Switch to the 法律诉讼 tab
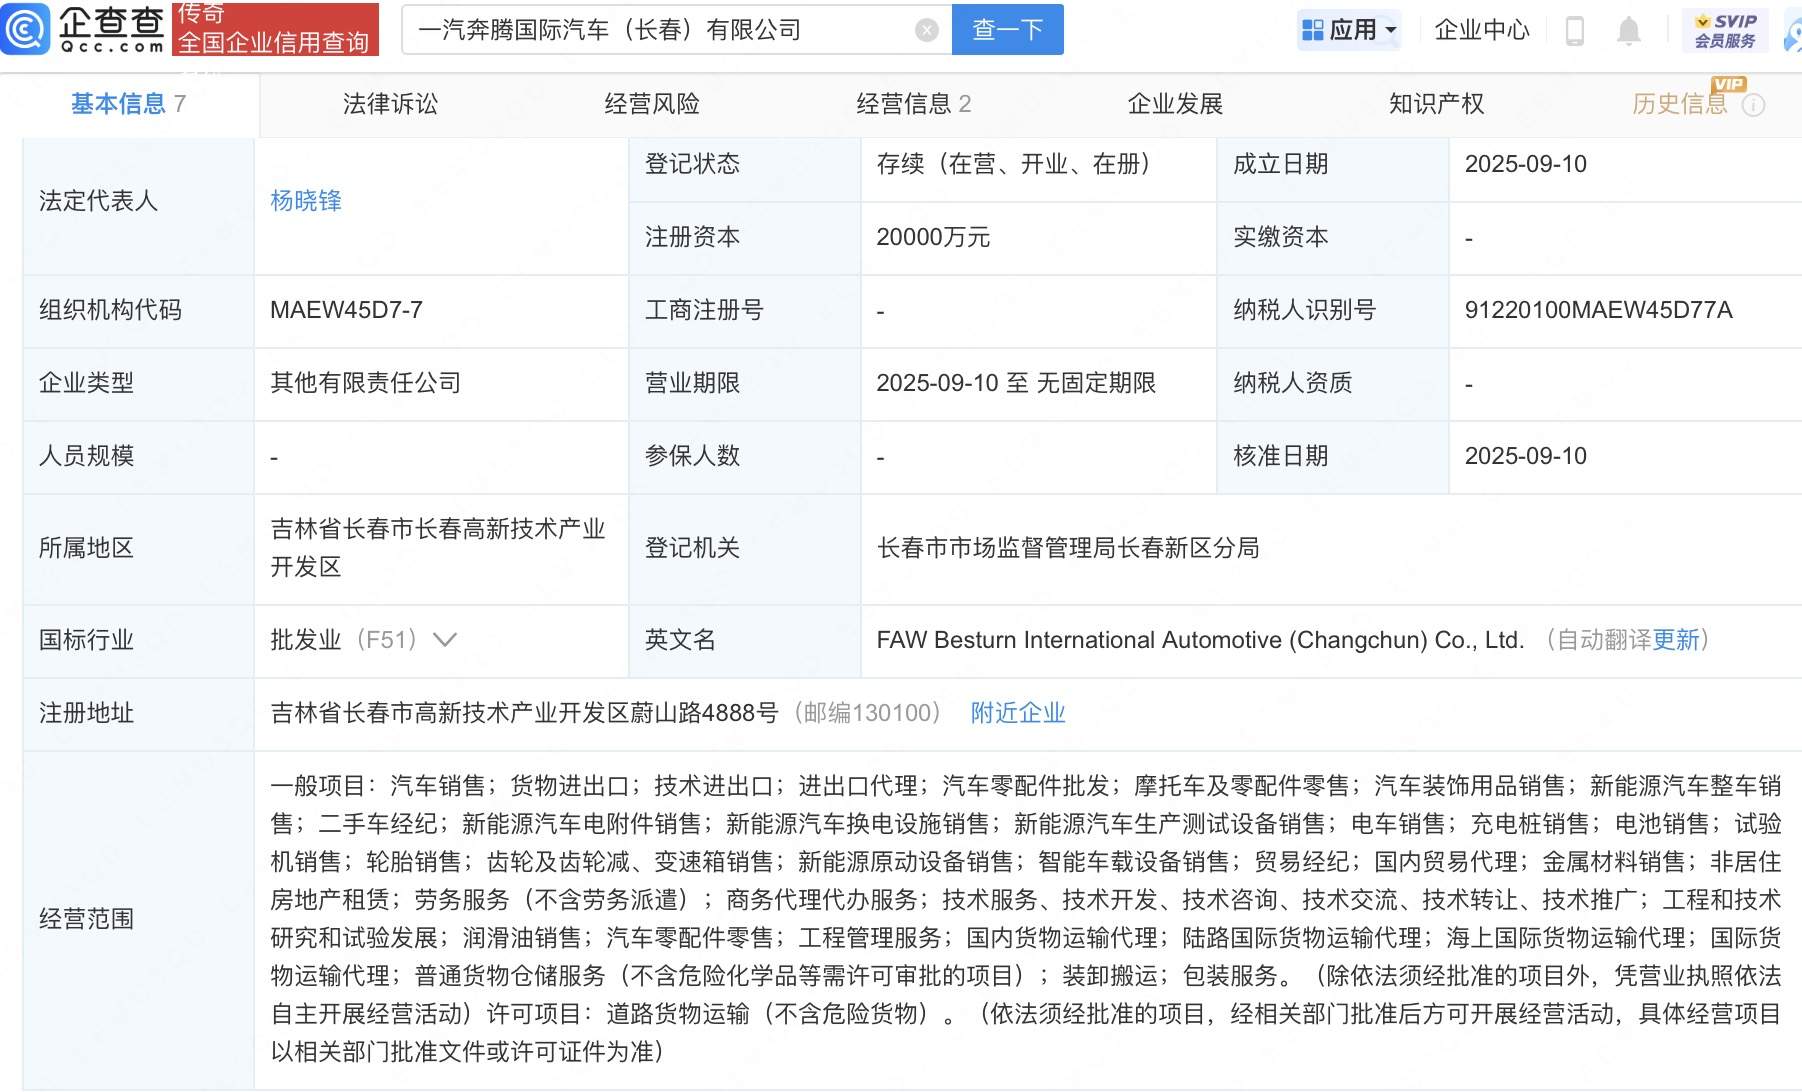The image size is (1802, 1092). [390, 104]
